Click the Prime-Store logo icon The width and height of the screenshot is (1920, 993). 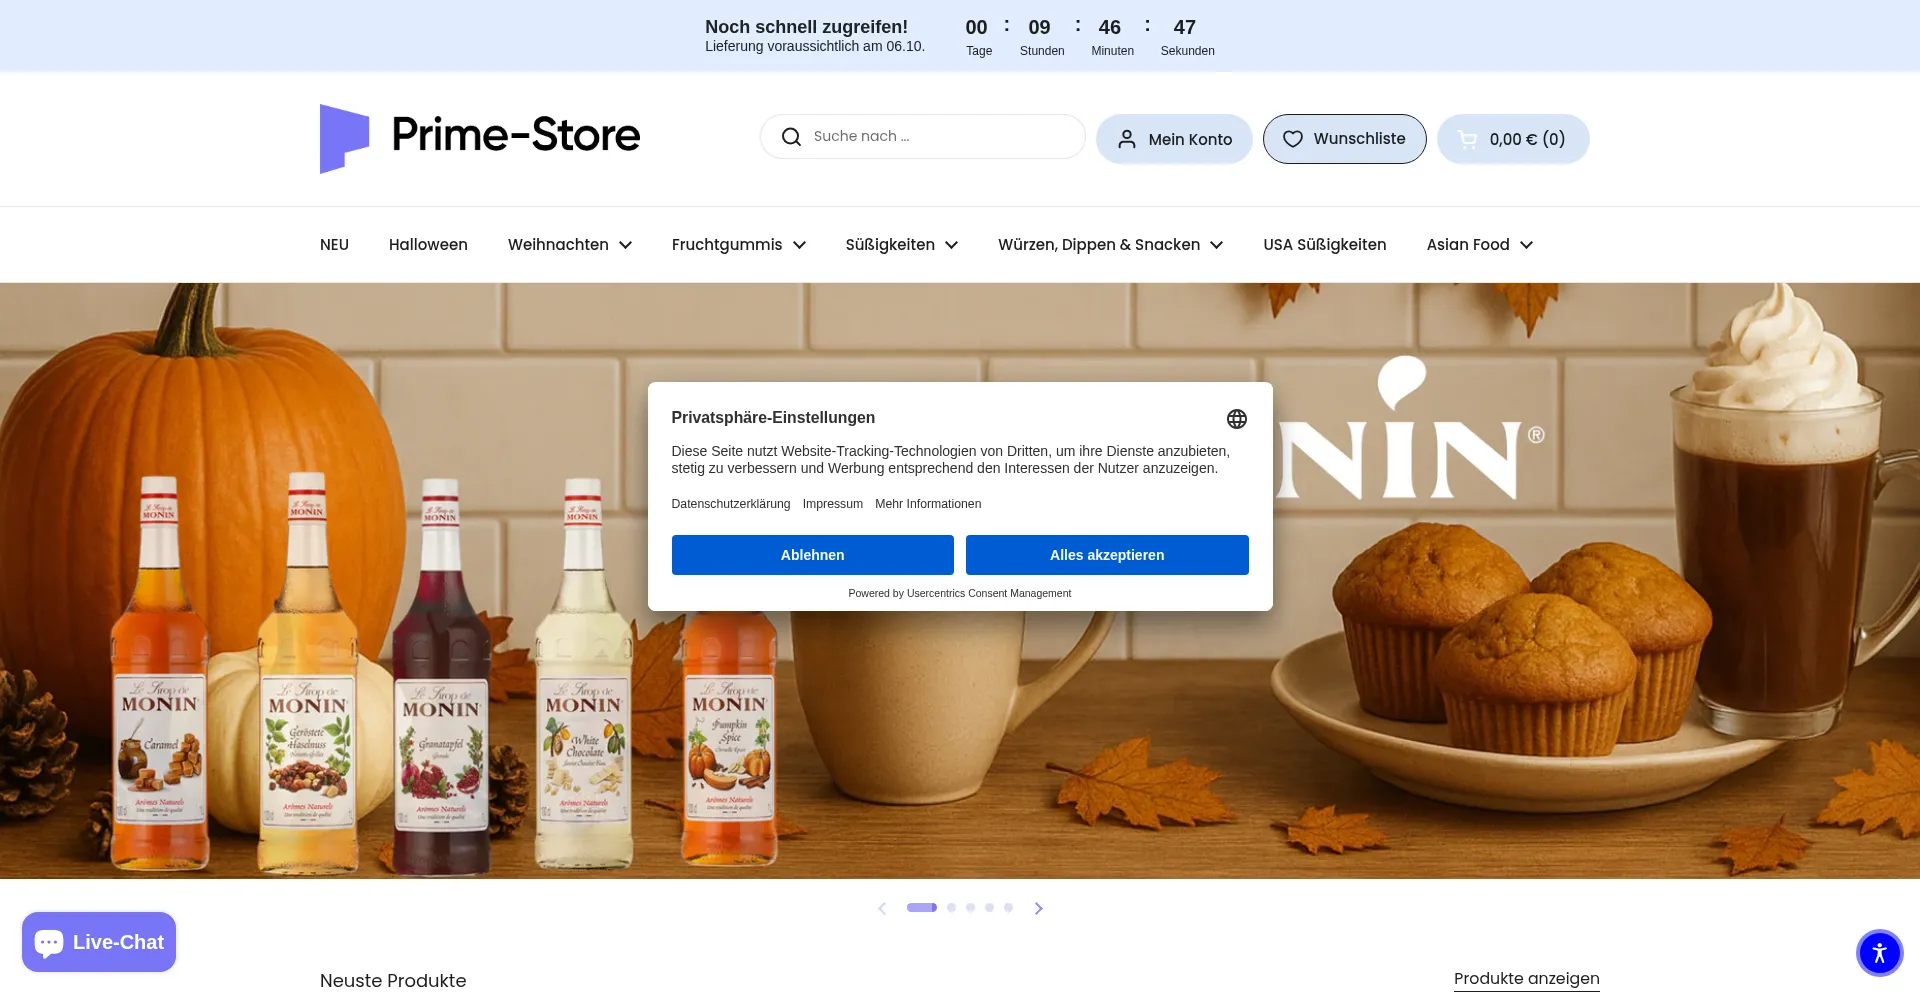point(345,138)
